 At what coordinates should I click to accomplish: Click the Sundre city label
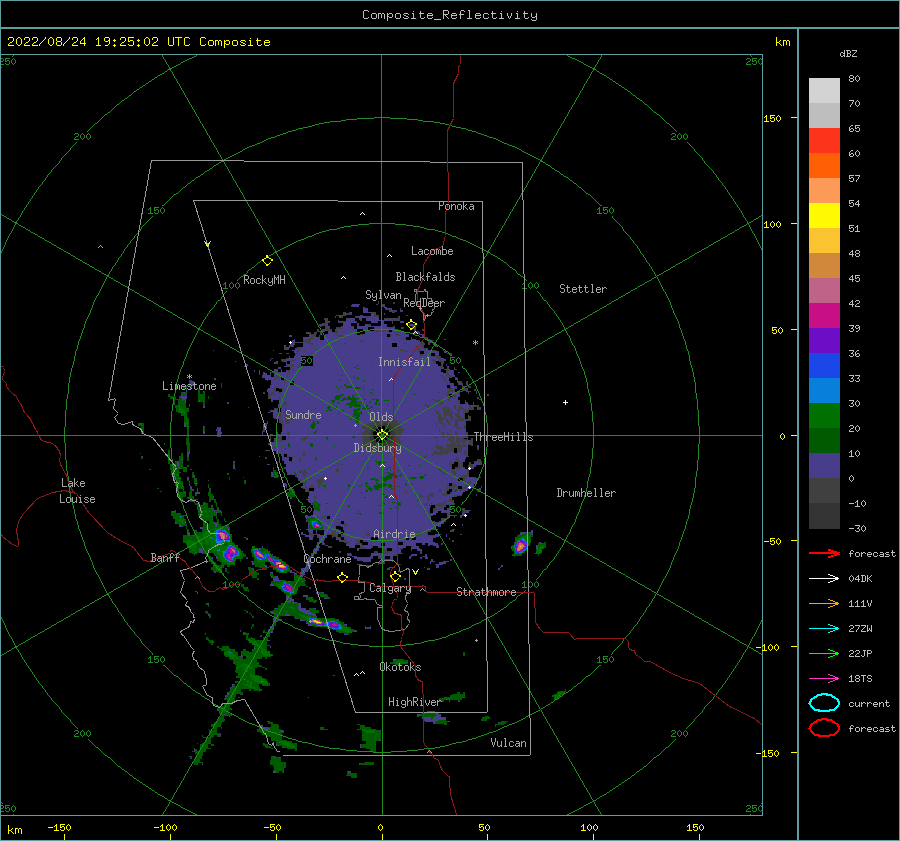[303, 414]
